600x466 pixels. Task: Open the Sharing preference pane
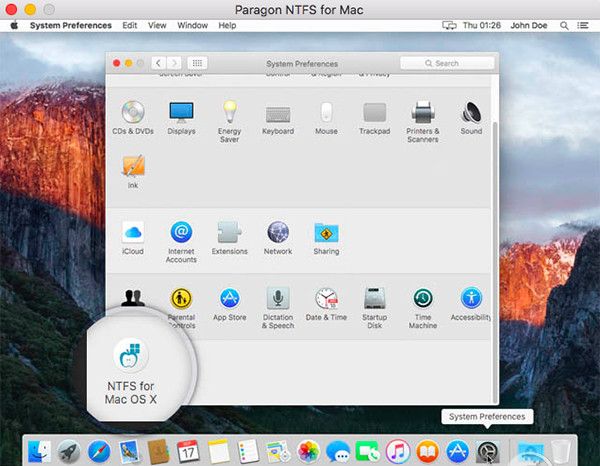click(x=326, y=238)
